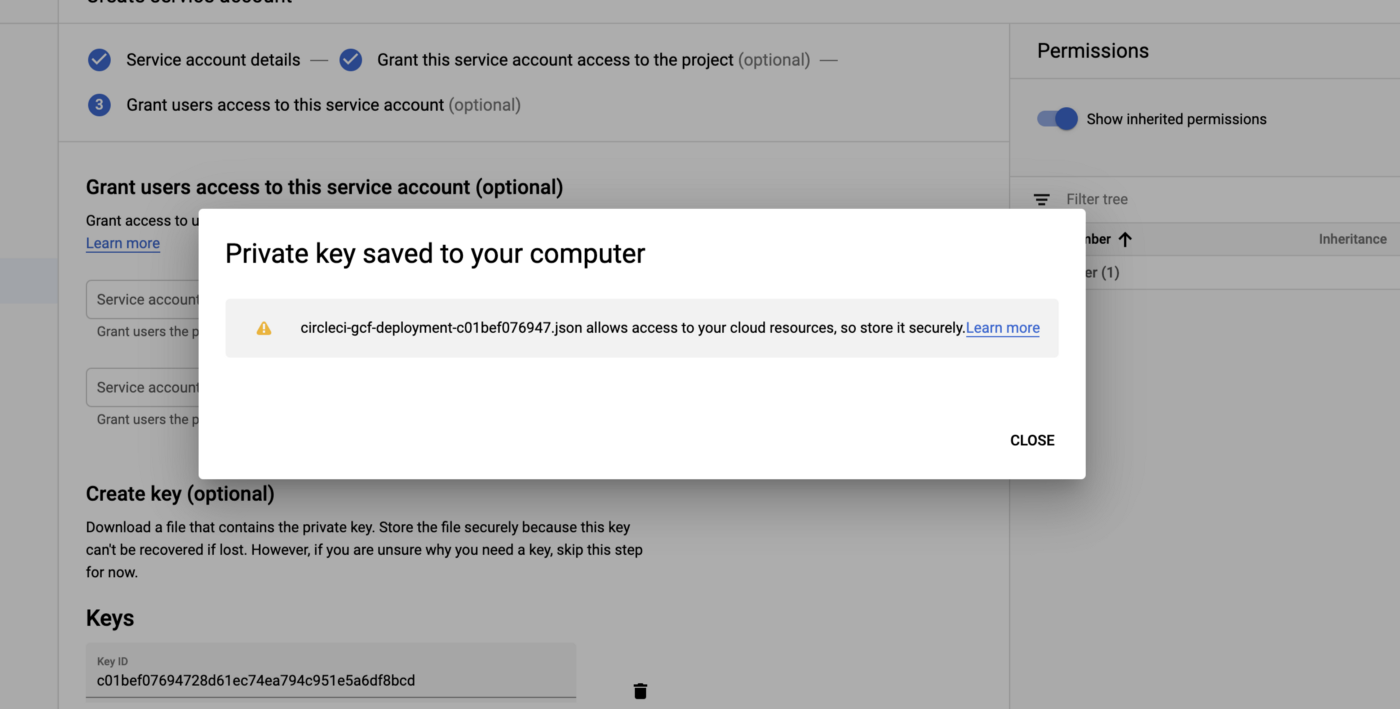Screen dimensions: 1400x709
Task: Open the Learn more link in warning message
Action: click(x=1002, y=328)
